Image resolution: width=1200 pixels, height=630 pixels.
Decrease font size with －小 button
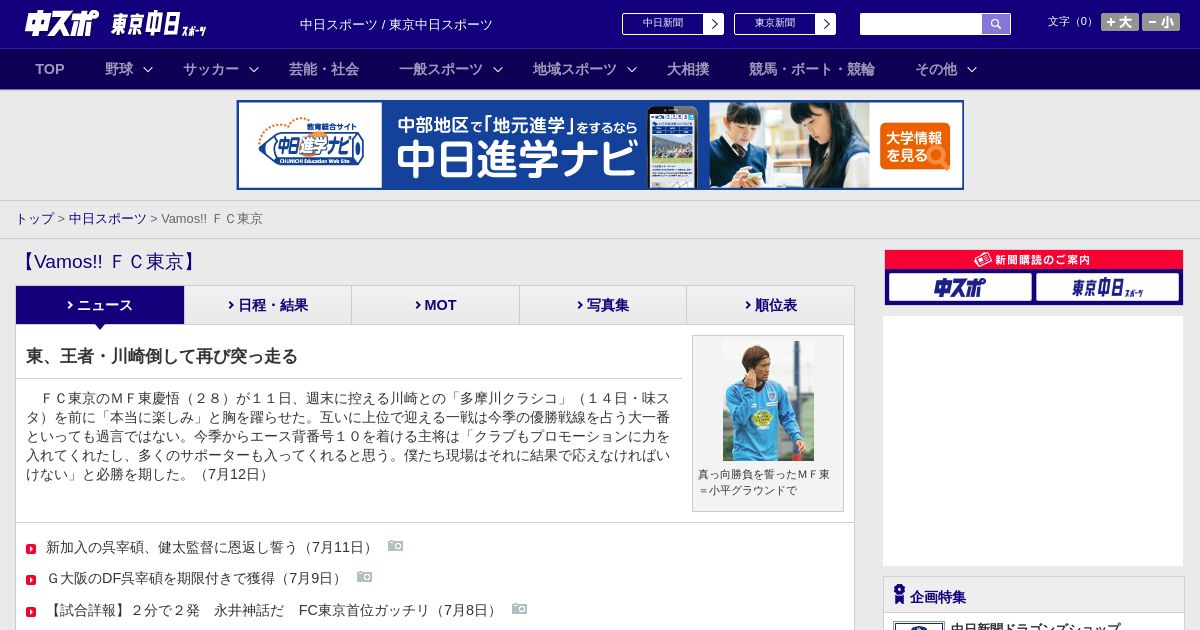click(x=1161, y=22)
